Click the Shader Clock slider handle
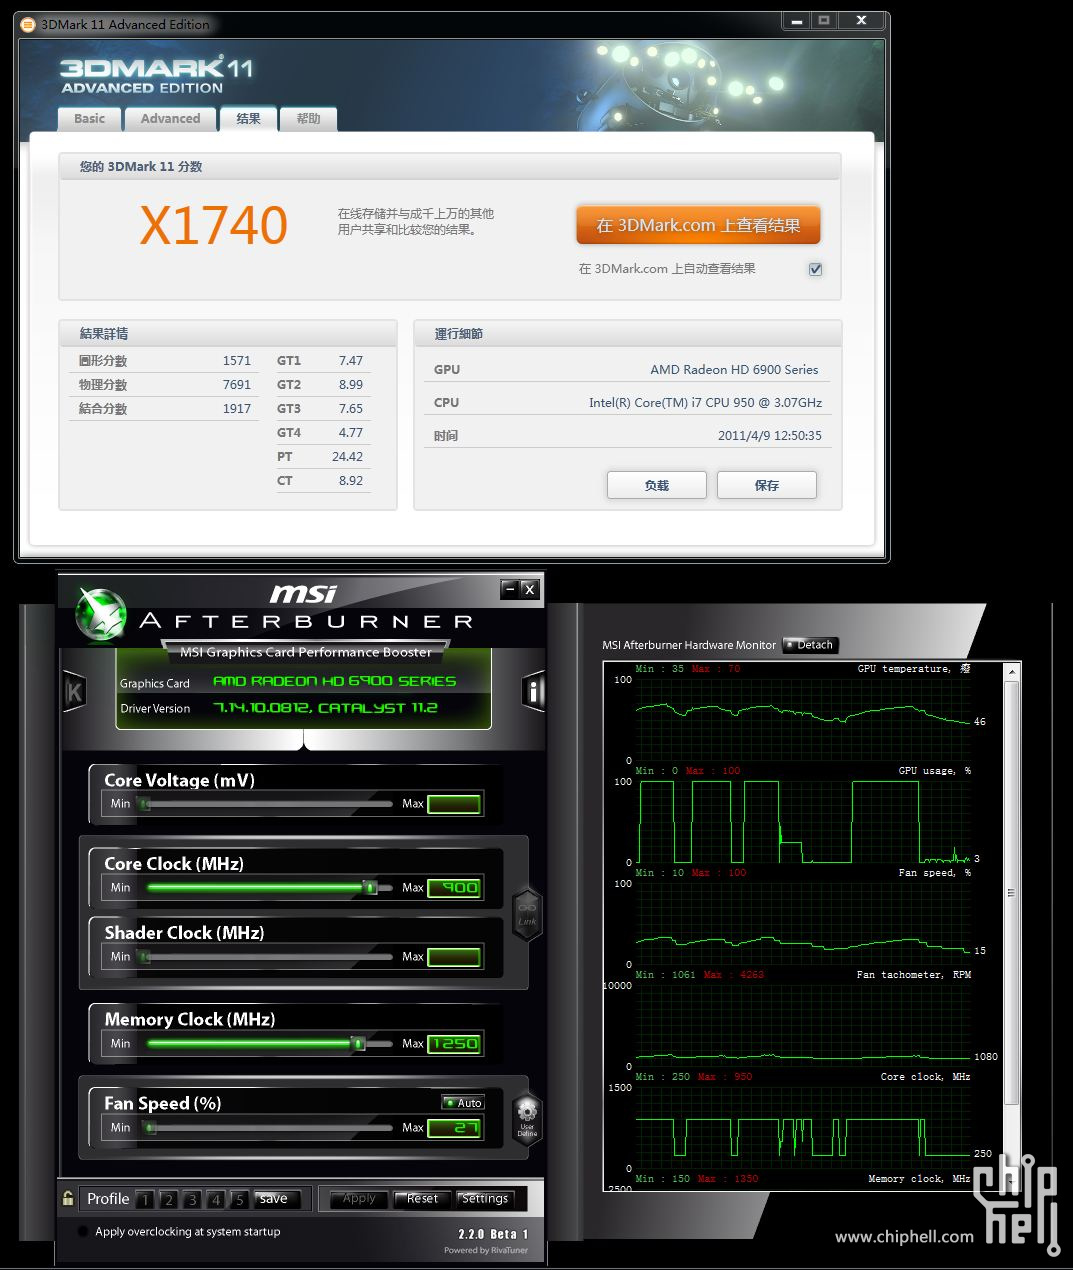 (x=144, y=956)
